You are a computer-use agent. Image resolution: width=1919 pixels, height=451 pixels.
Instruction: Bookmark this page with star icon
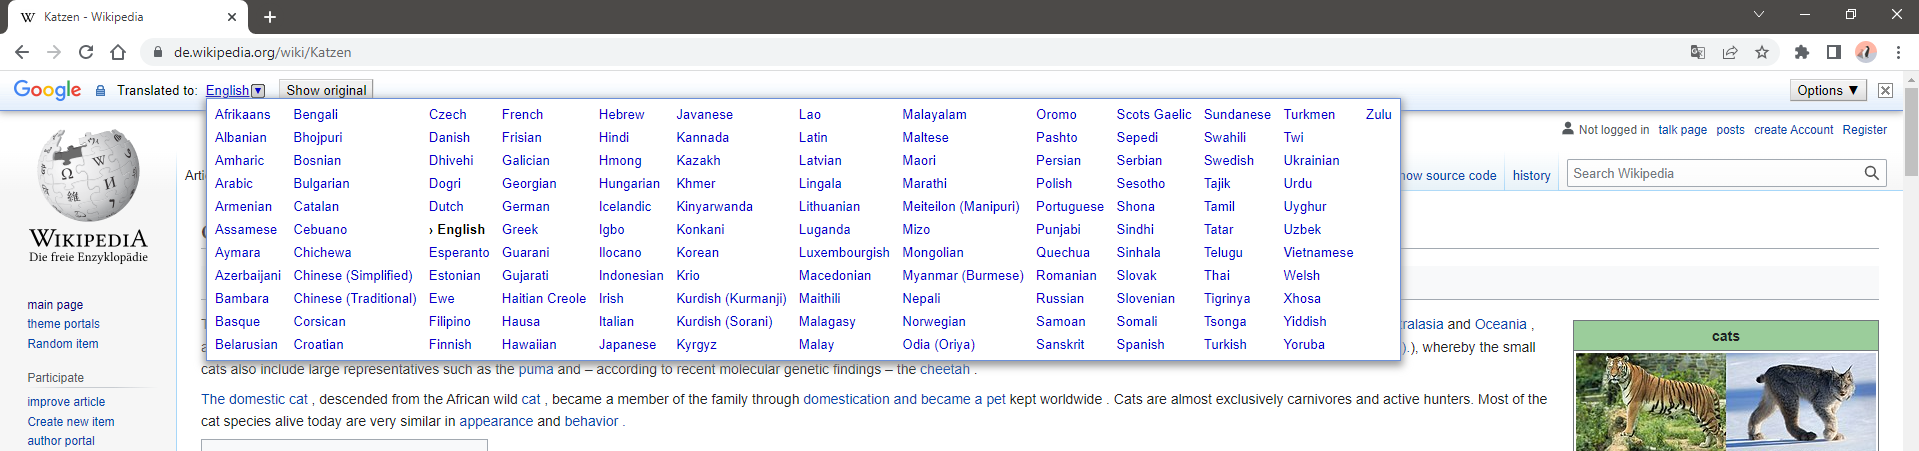(x=1762, y=52)
